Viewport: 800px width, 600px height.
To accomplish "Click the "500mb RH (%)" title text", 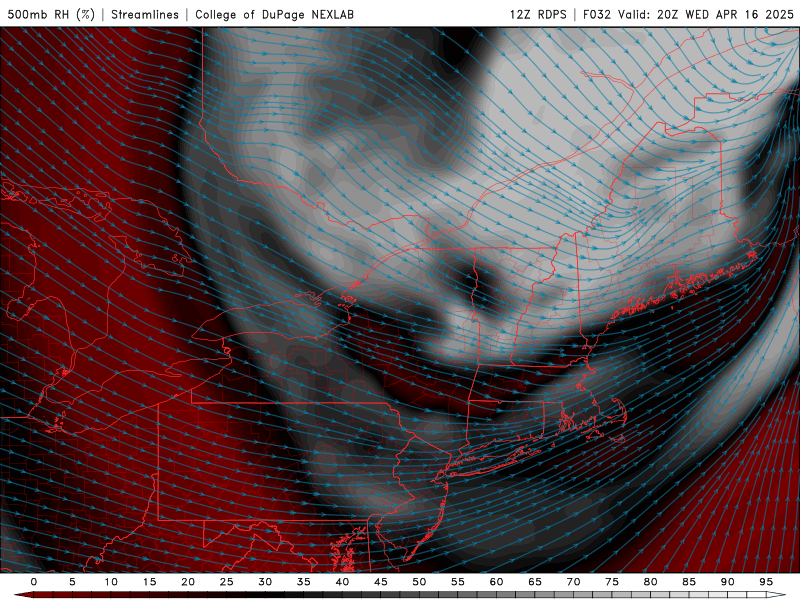I will coord(51,14).
